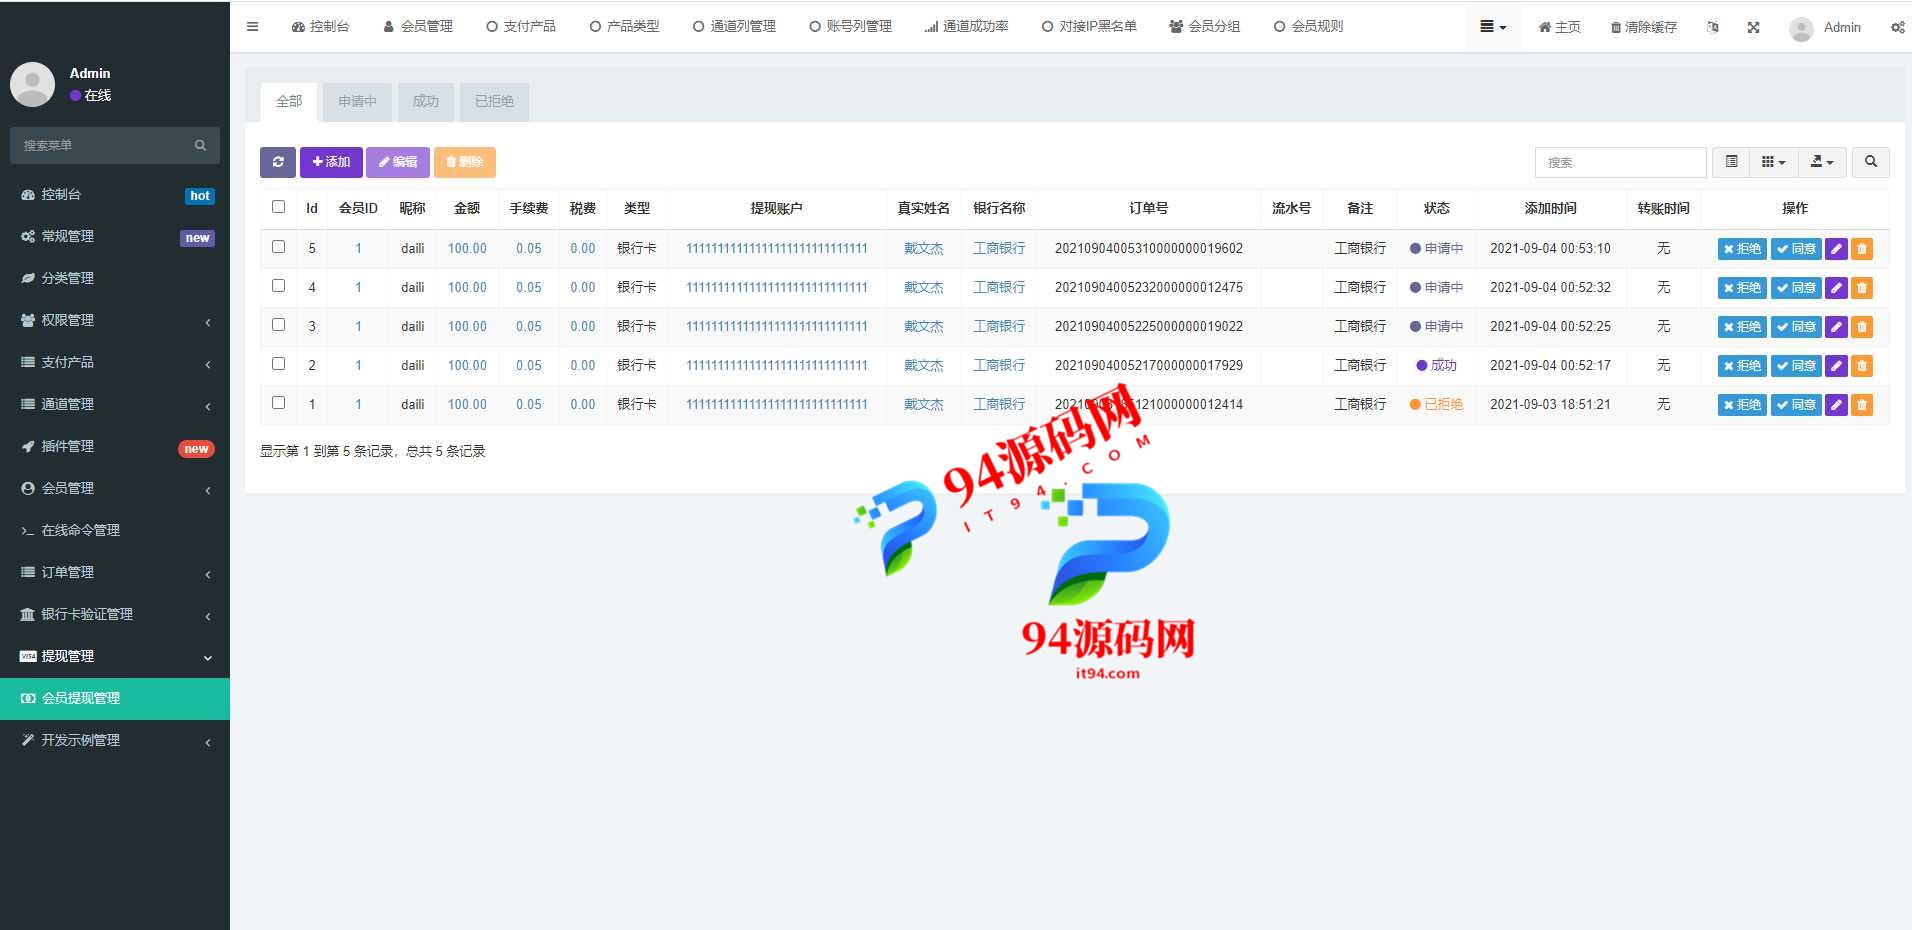Collapse 提现管理 sidebar menu
Image resolution: width=1912 pixels, height=930 pixels.
coord(115,657)
